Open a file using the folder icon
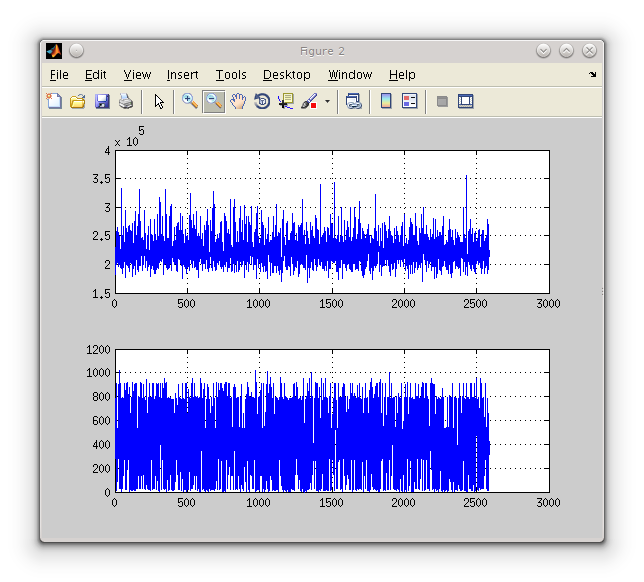 (x=77, y=101)
